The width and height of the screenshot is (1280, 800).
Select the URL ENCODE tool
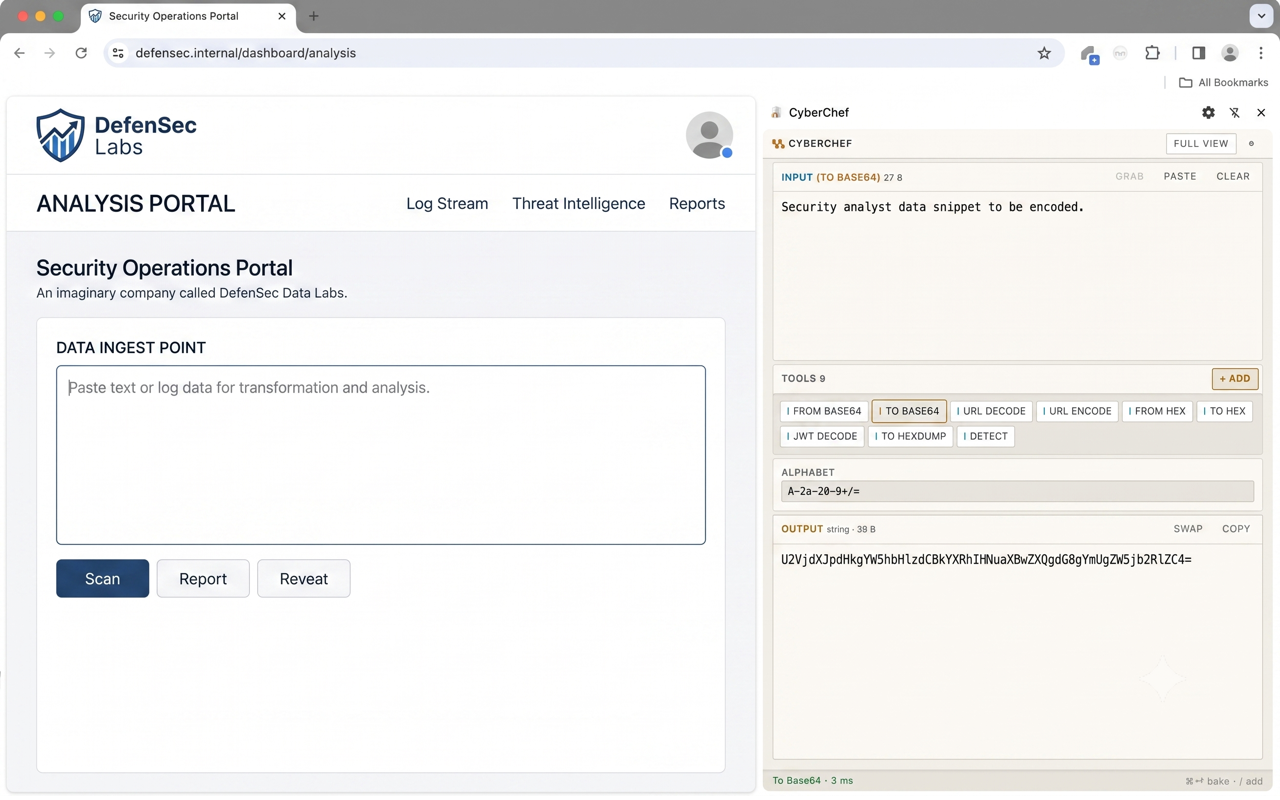click(x=1077, y=411)
